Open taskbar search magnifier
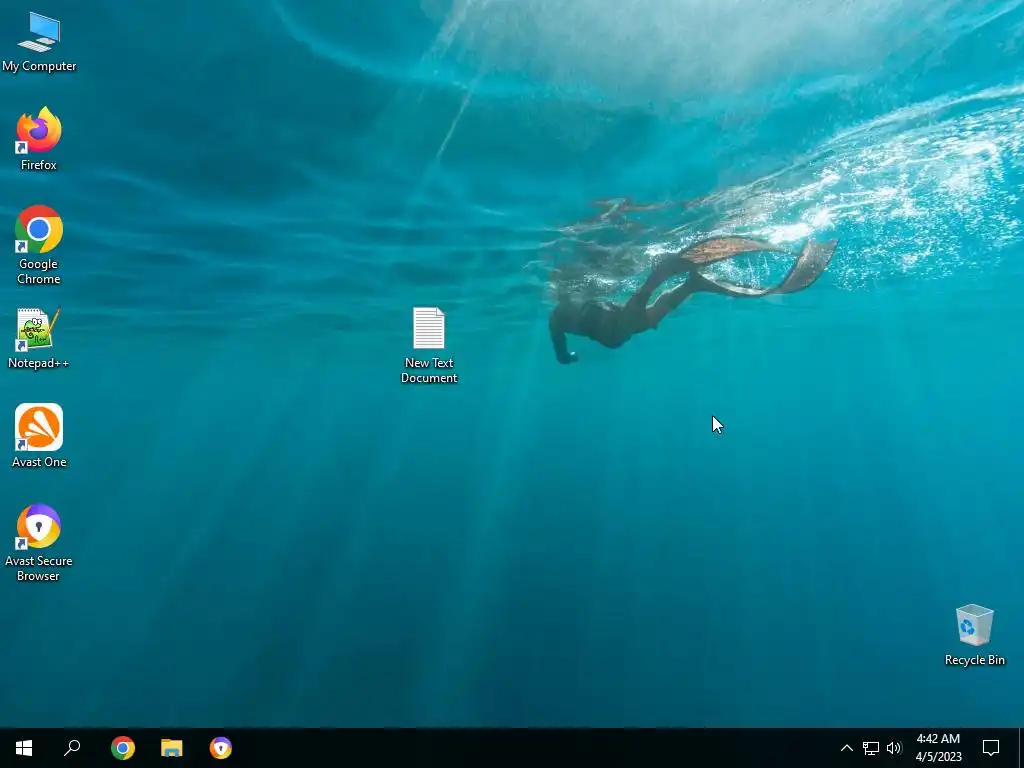The width and height of the screenshot is (1024, 768). pos(72,748)
